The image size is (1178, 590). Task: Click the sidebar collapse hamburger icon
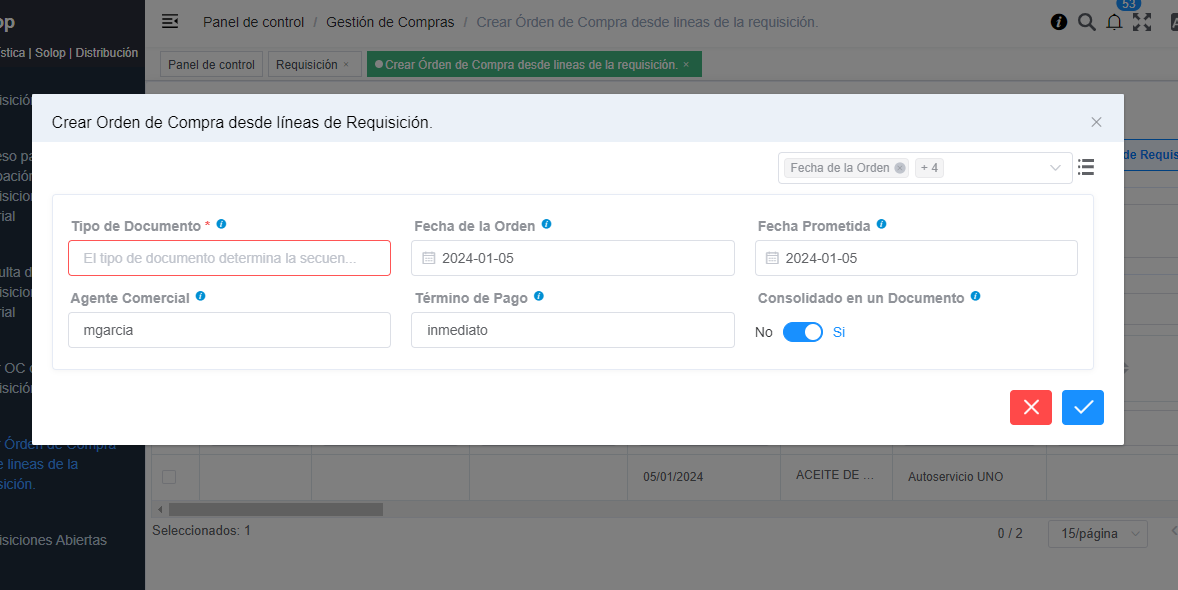coord(170,21)
